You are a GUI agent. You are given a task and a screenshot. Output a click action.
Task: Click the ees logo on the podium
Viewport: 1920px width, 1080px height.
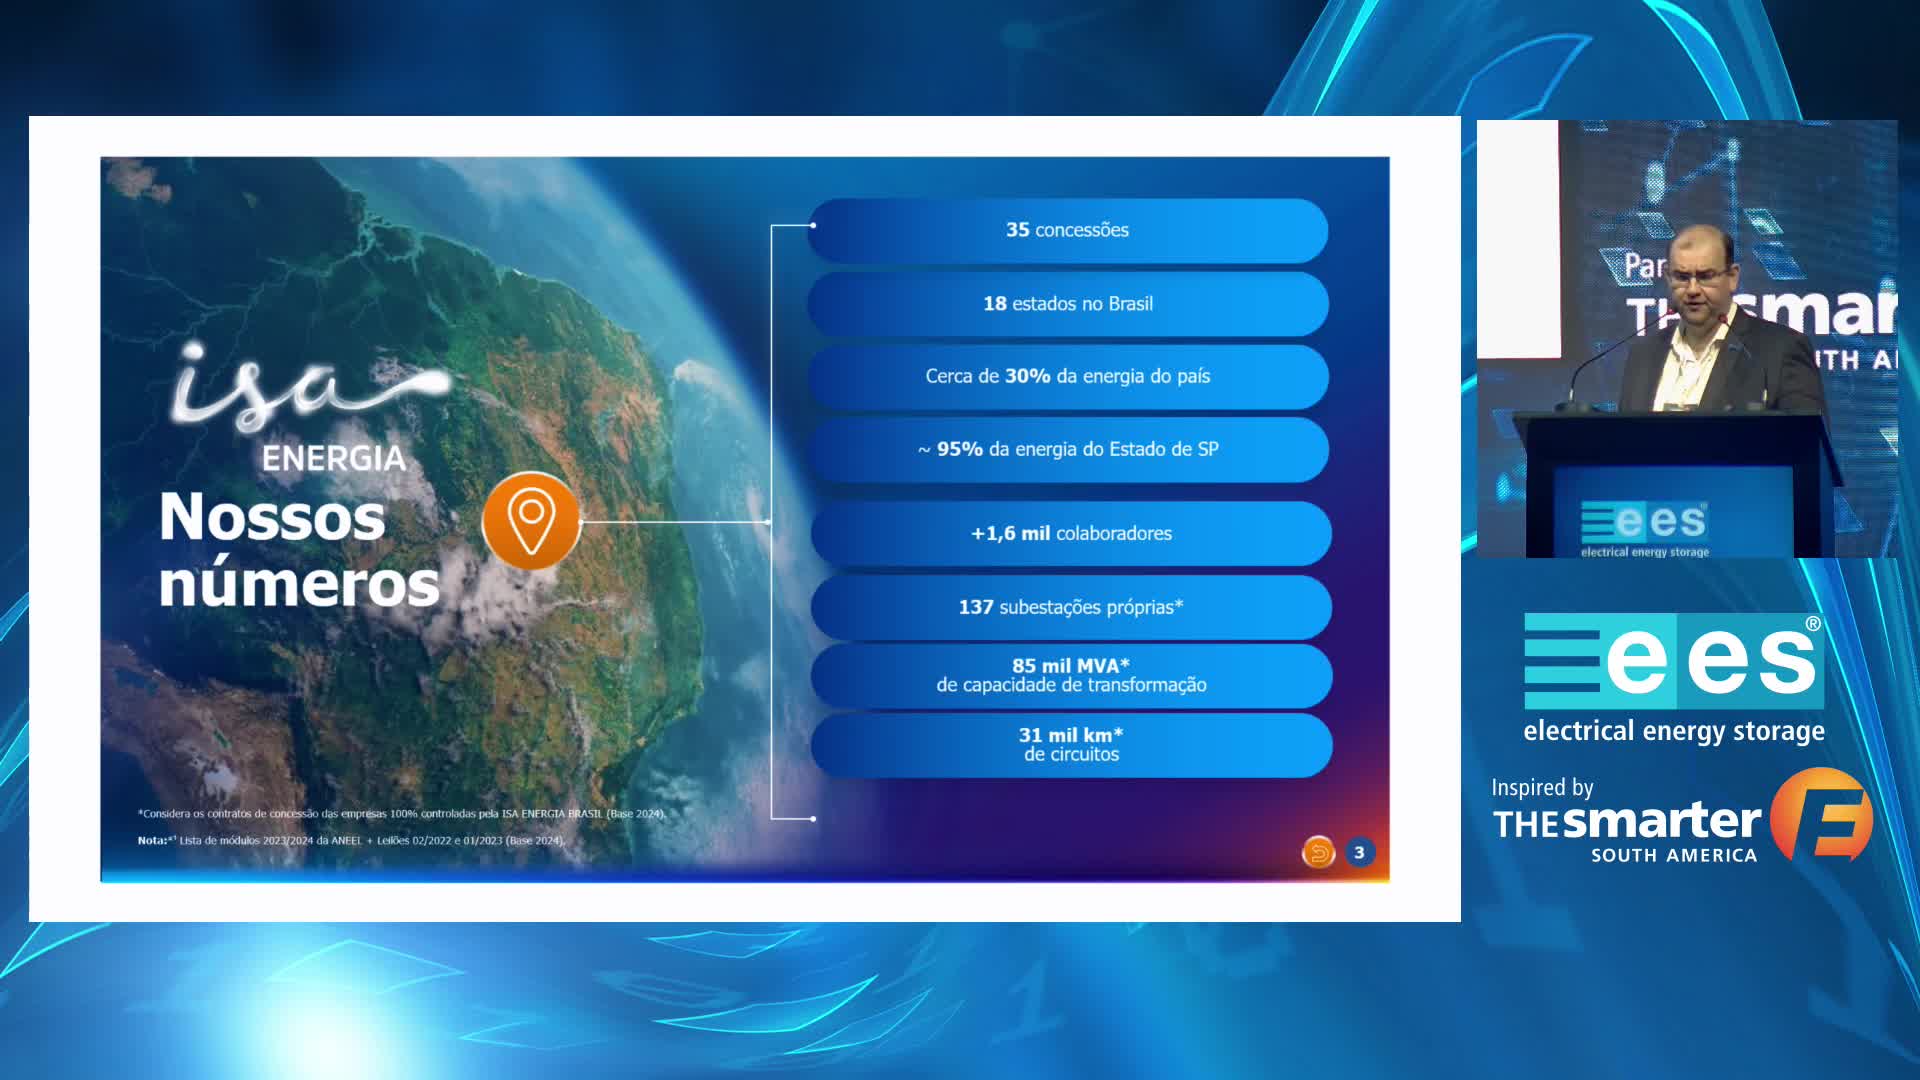1645,528
